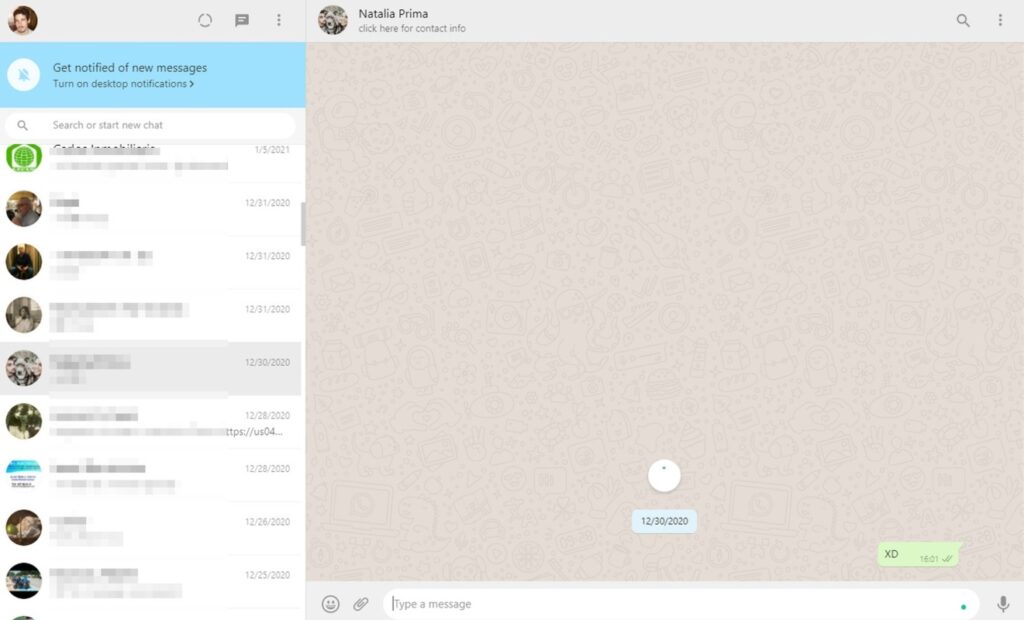1024x620 pixels.
Task: Click the 12/30/2020 date bubble
Action: point(664,521)
